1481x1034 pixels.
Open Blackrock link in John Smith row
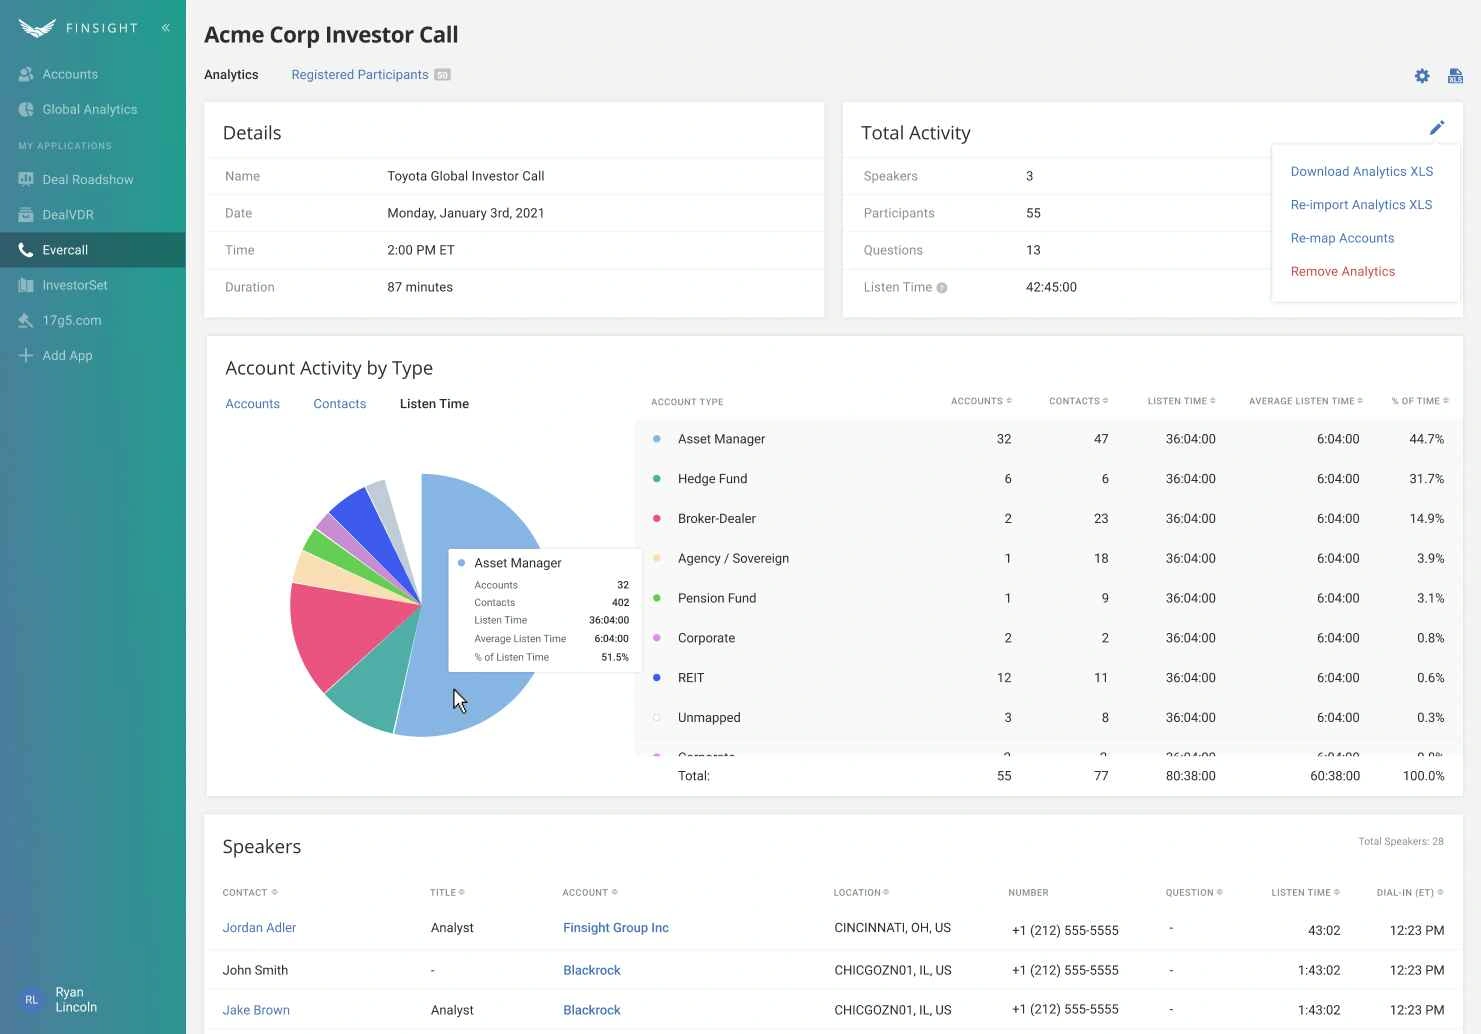tap(592, 970)
